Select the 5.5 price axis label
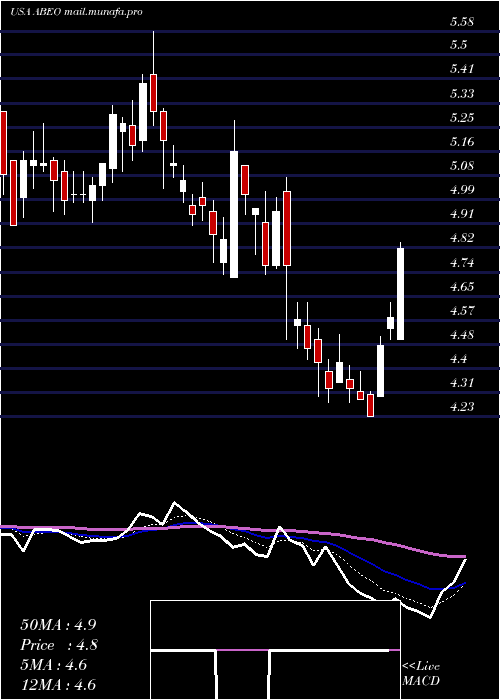500x700 pixels. pos(459,45)
